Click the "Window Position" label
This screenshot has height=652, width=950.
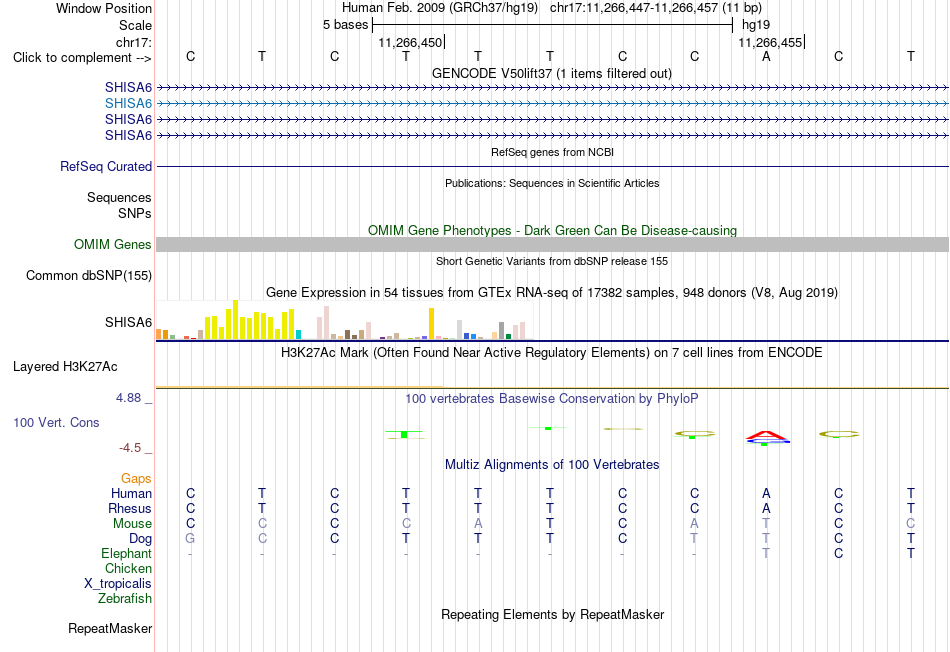[x=104, y=8]
